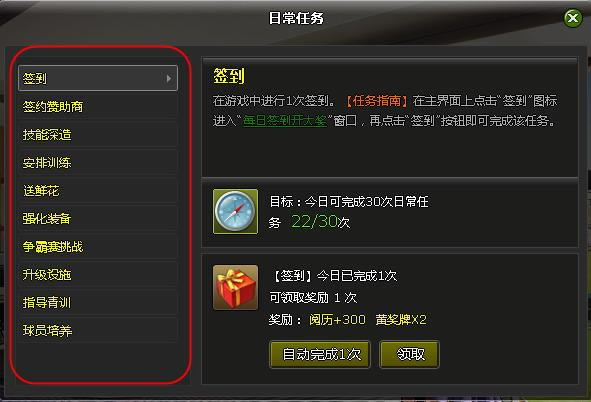
Task: Click the 22/30 task progress counter
Action: click(x=314, y=222)
